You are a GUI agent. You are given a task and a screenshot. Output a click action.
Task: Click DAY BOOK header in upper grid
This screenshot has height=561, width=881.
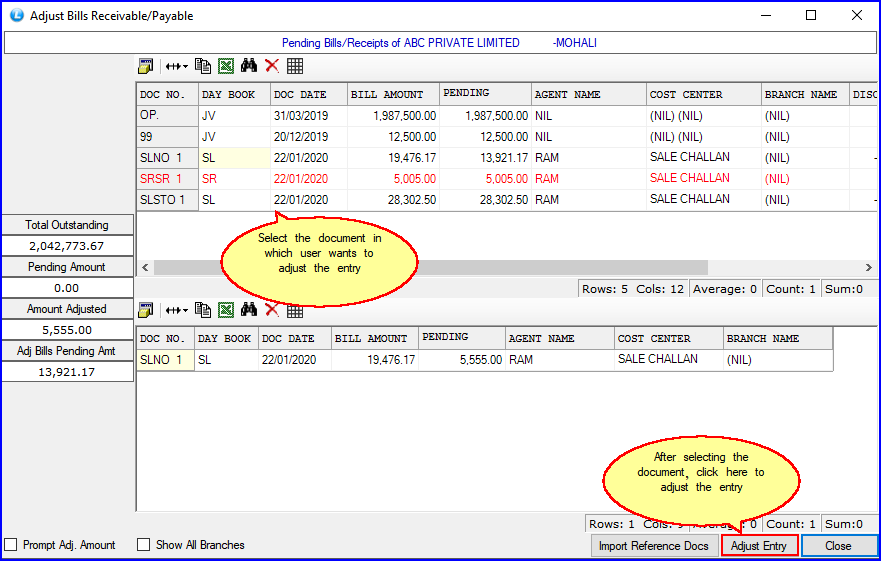[234, 94]
